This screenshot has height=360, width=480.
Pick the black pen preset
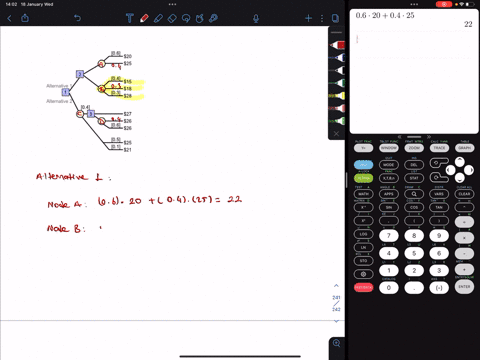coord(337,70)
